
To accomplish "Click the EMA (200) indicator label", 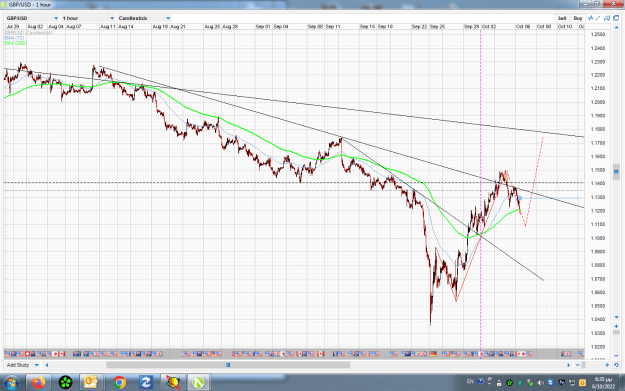I will click(x=16, y=43).
